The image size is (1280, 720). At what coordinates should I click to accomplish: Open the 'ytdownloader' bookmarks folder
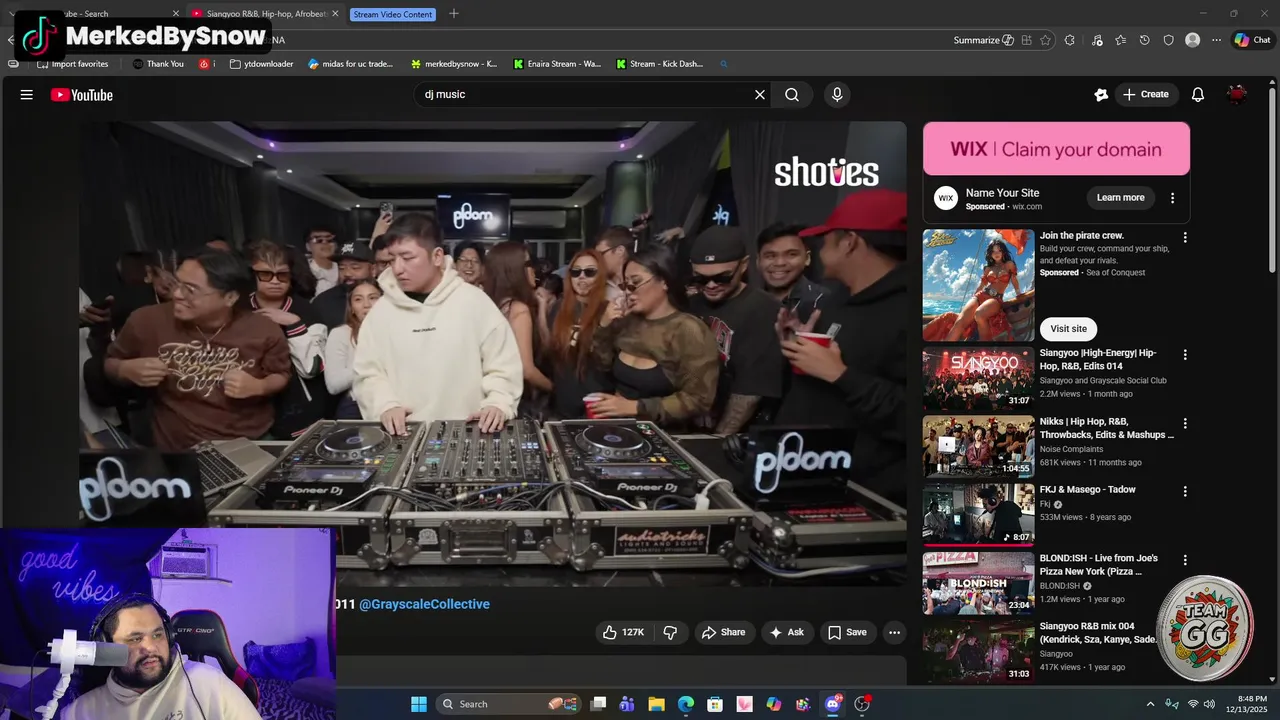[261, 64]
